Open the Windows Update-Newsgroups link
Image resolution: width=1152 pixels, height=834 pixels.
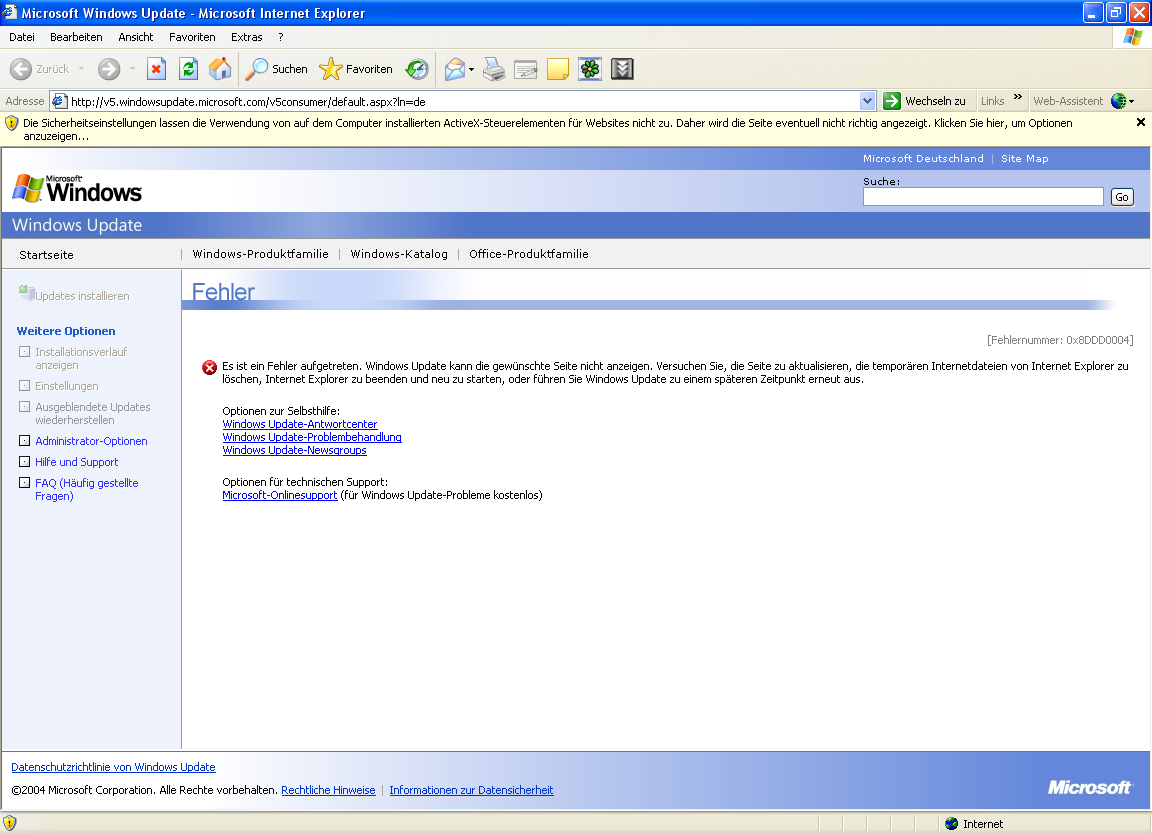295,450
